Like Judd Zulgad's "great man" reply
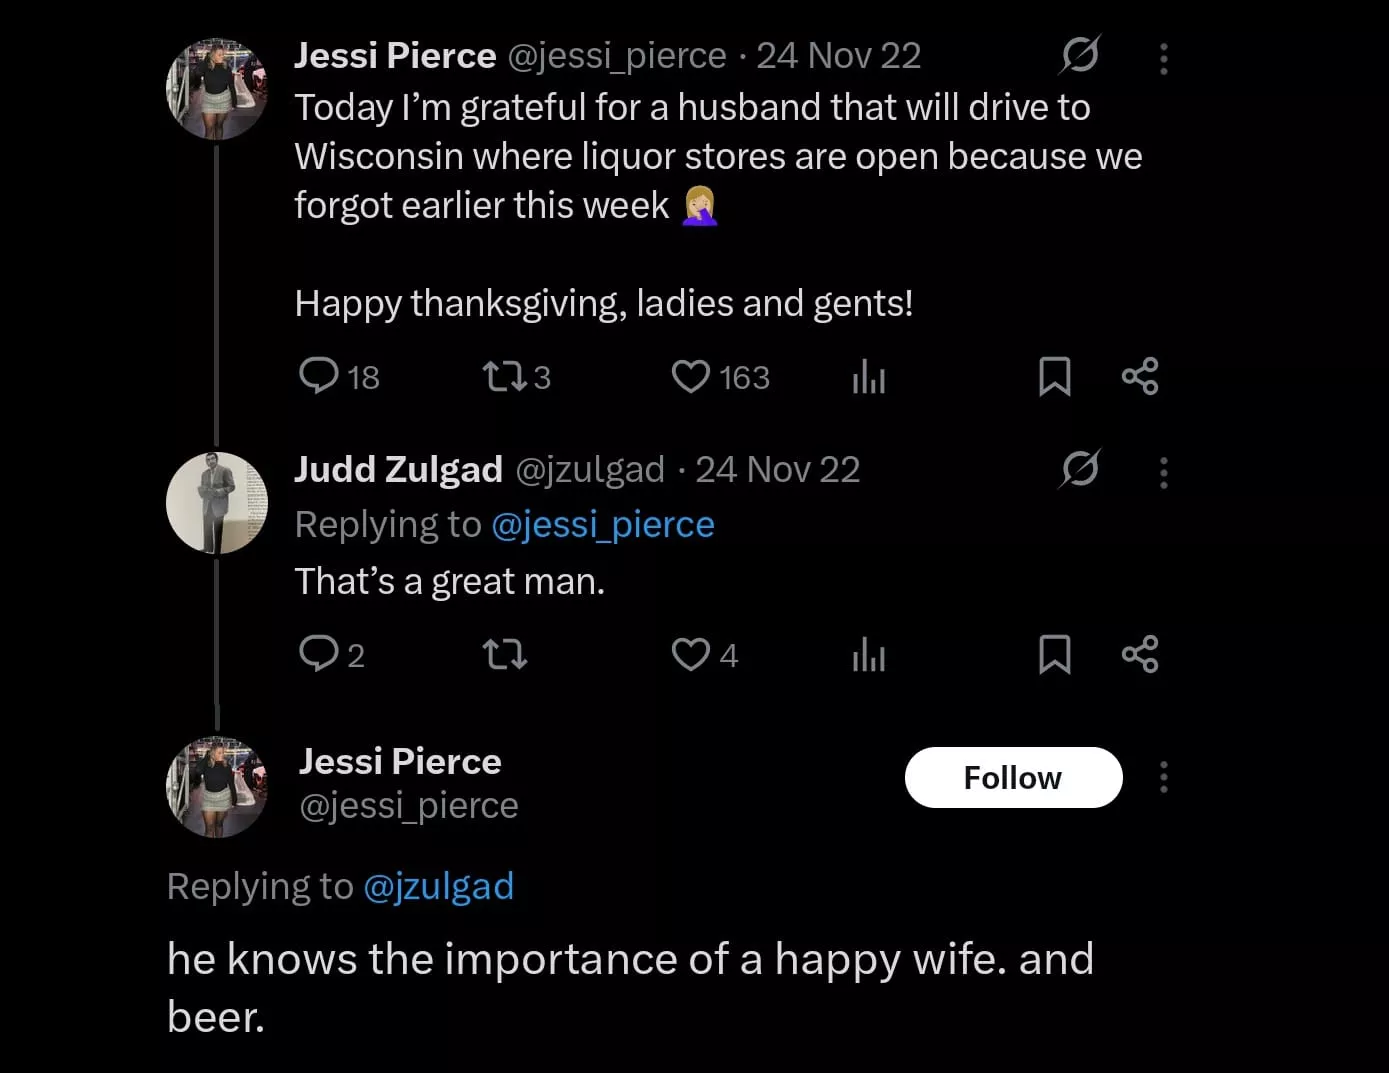This screenshot has width=1389, height=1073. 690,654
